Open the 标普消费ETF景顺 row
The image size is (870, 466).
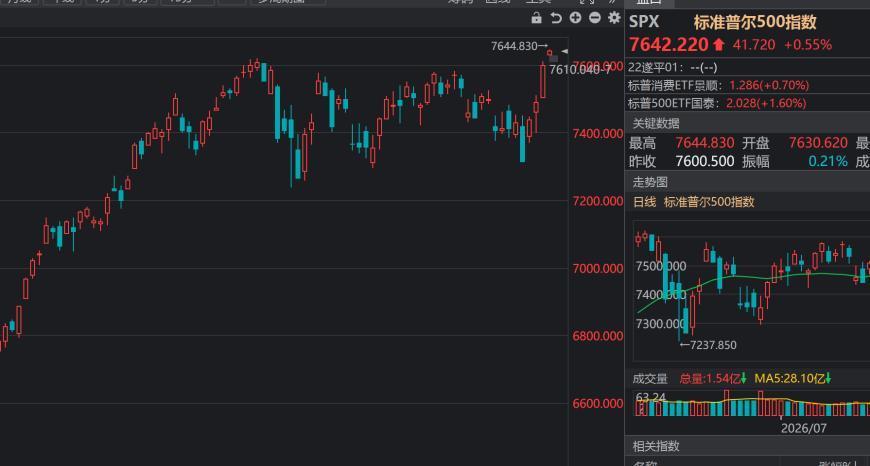(747, 85)
